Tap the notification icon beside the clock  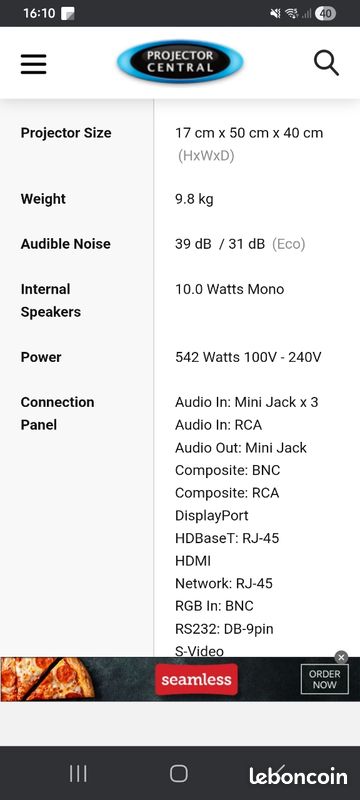(68, 13)
